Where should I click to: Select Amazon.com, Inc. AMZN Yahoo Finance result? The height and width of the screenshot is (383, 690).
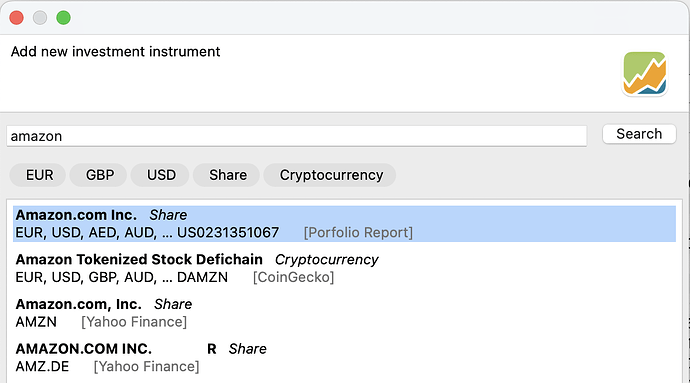pyautogui.click(x=345, y=313)
